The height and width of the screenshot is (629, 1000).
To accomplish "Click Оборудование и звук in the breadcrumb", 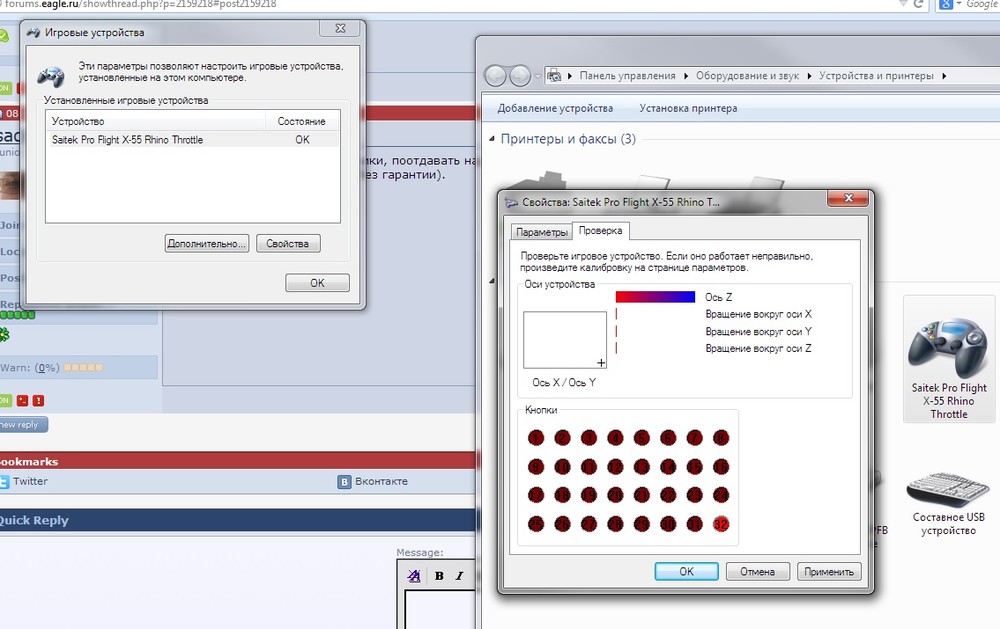I will coord(747,75).
